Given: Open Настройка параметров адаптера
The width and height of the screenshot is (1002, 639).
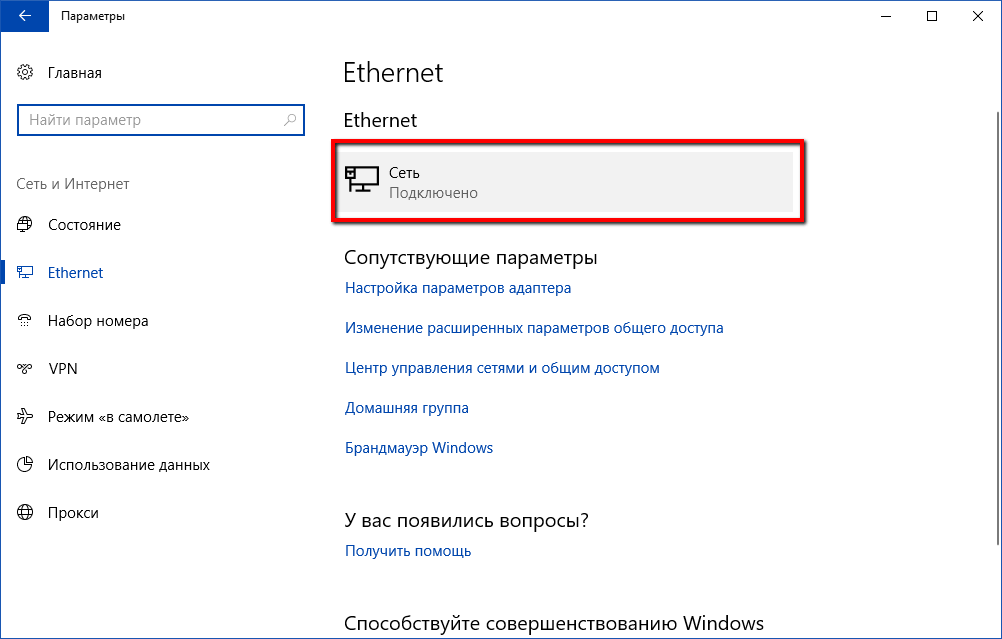Looking at the screenshot, I should pyautogui.click(x=457, y=287).
